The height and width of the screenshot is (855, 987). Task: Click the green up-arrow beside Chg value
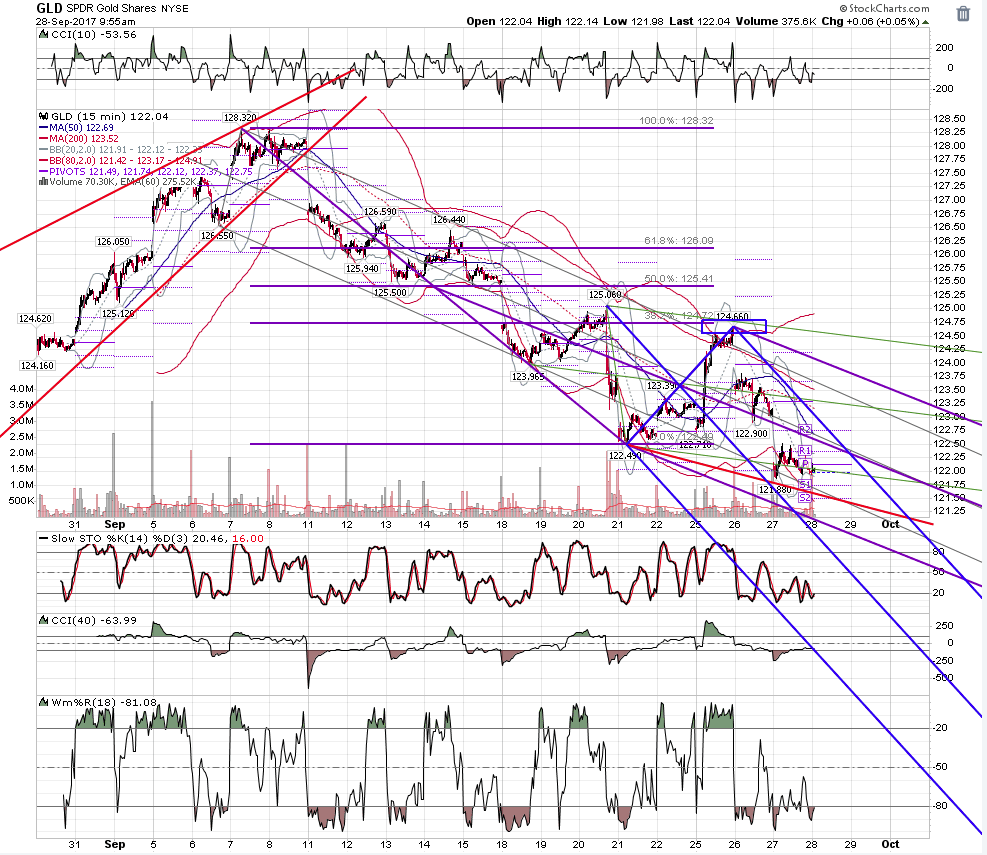[925, 22]
